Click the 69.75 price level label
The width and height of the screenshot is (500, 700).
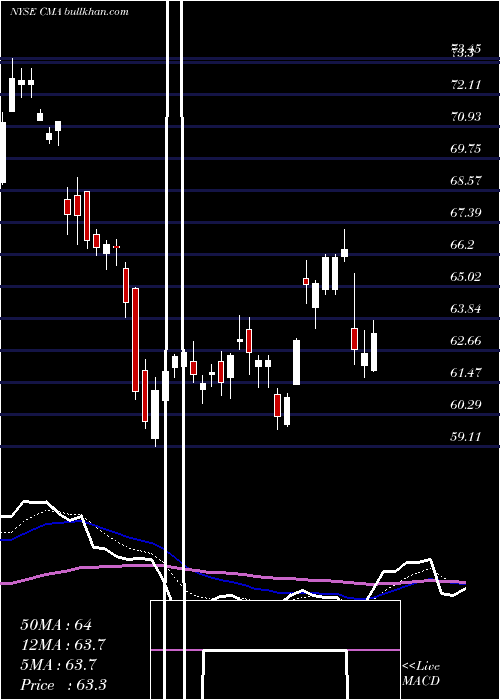[x=466, y=148]
